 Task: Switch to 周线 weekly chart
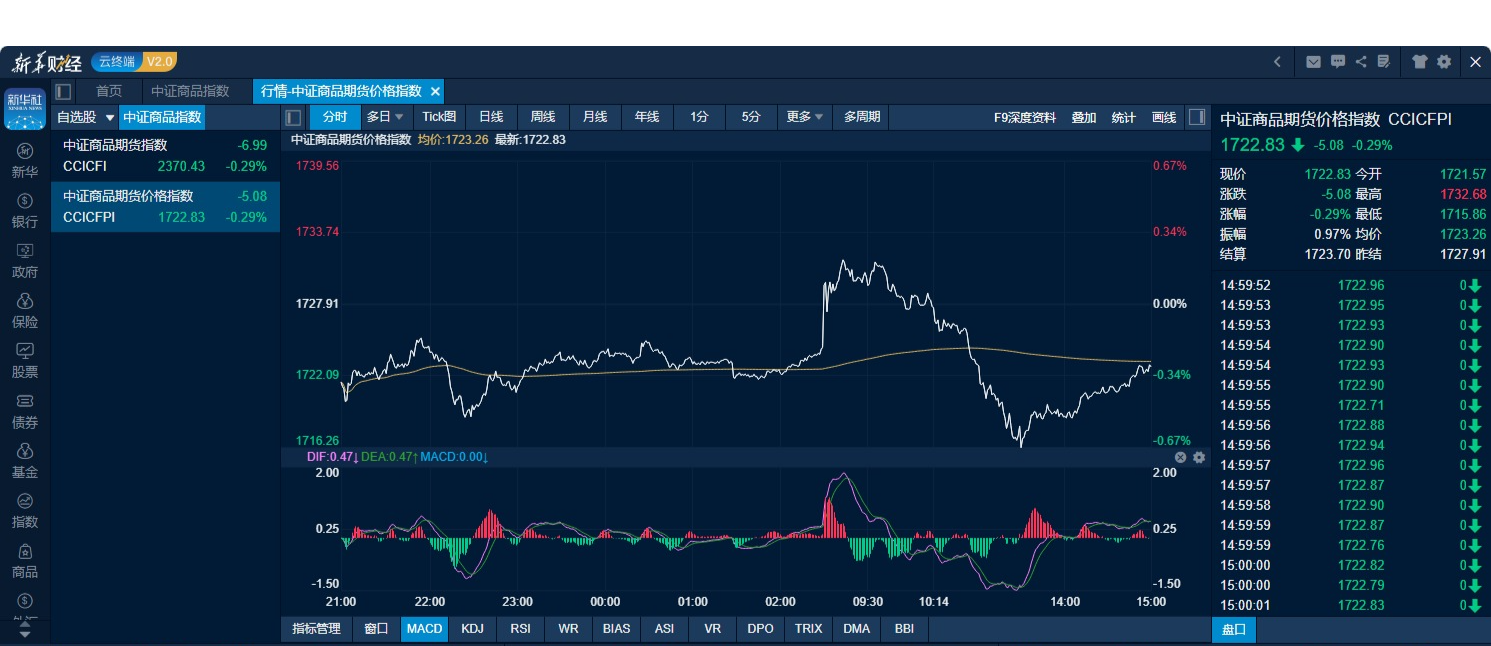click(x=543, y=117)
